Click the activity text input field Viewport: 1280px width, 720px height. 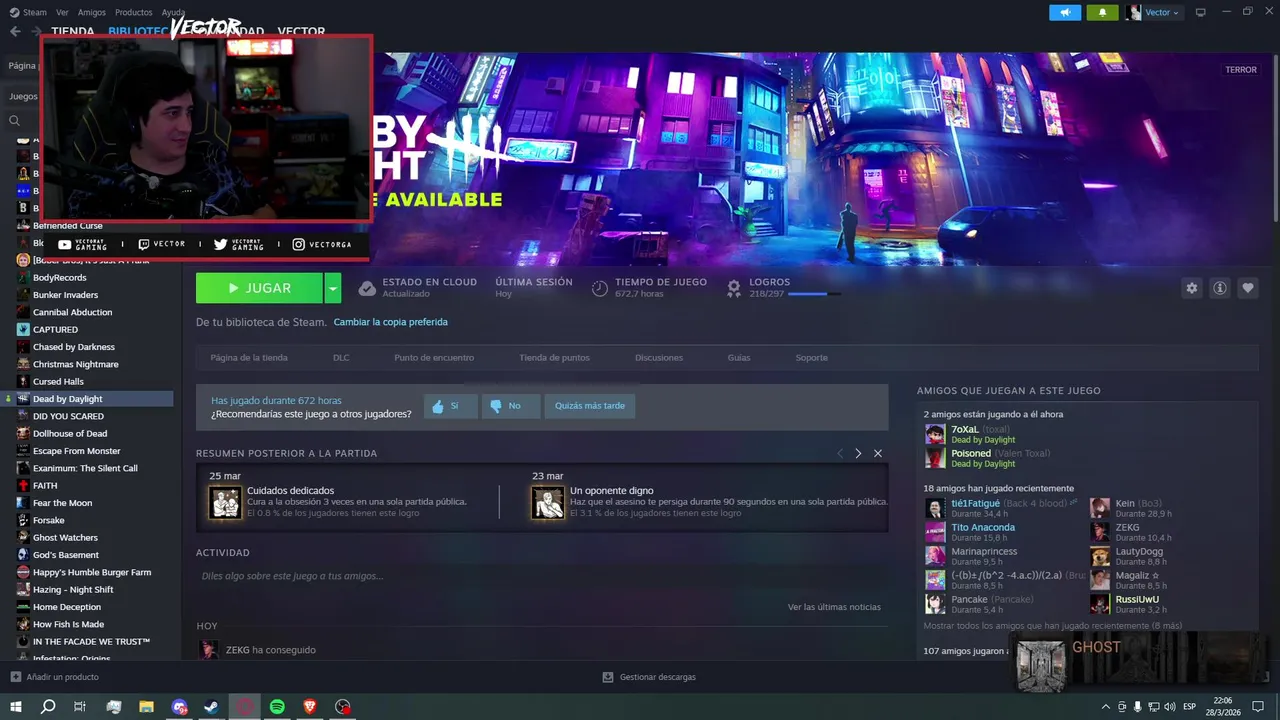[x=541, y=576]
